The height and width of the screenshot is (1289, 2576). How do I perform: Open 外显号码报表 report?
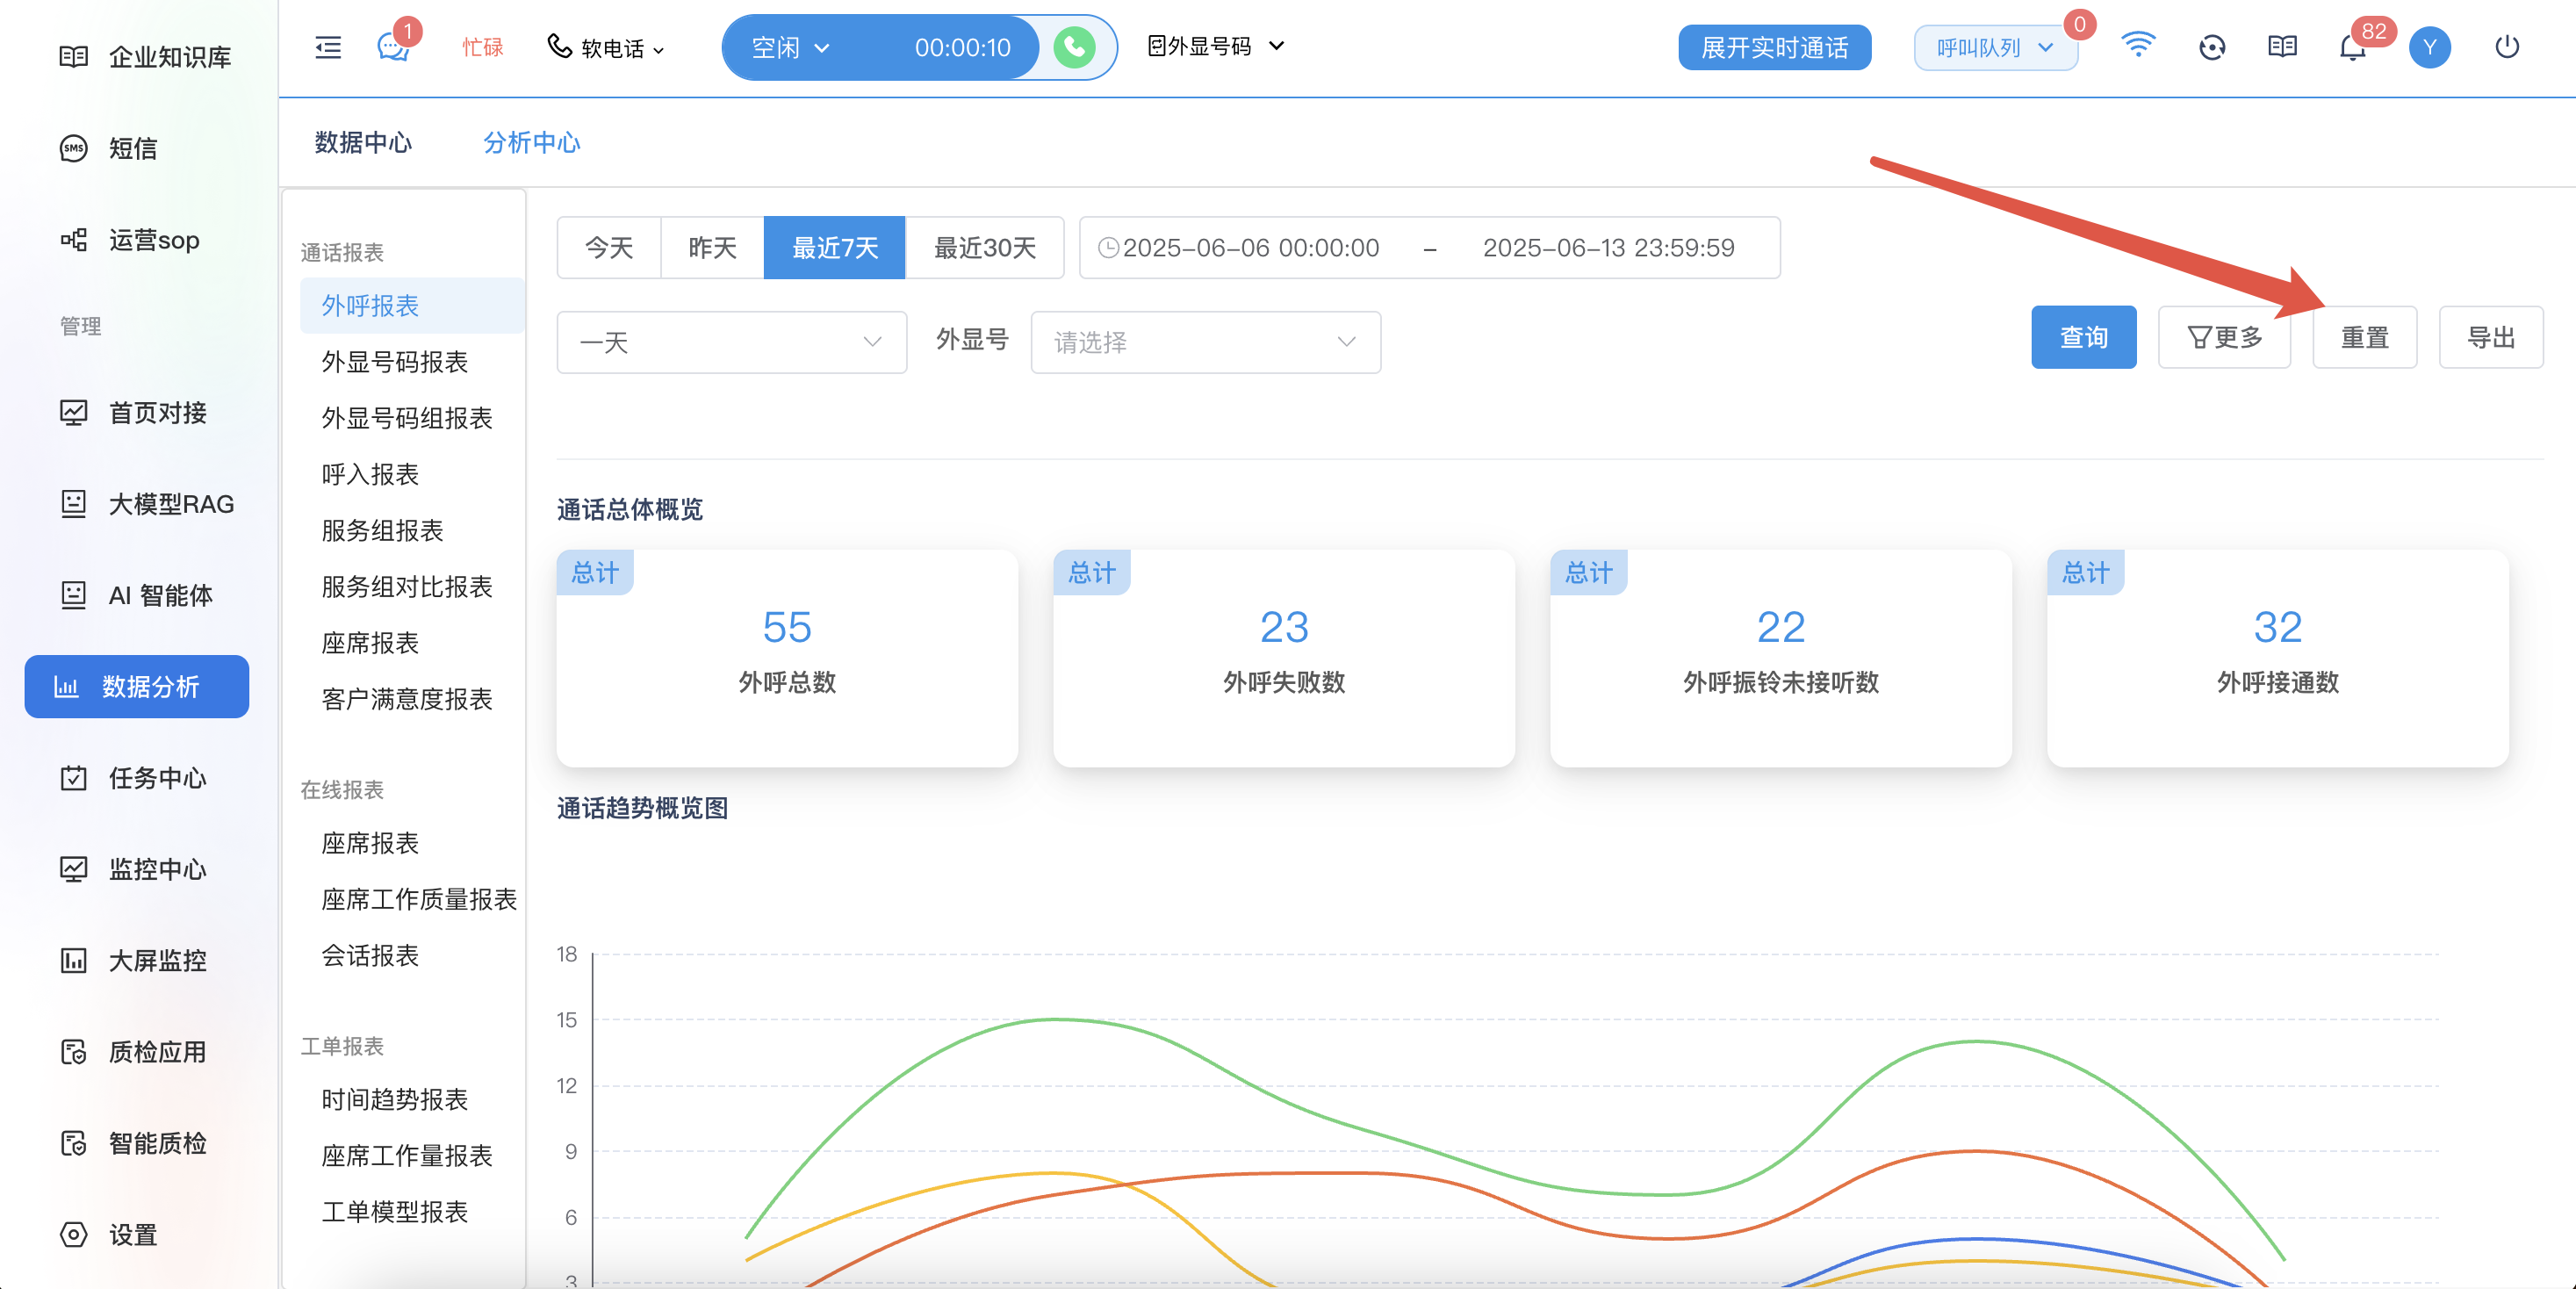(x=394, y=362)
